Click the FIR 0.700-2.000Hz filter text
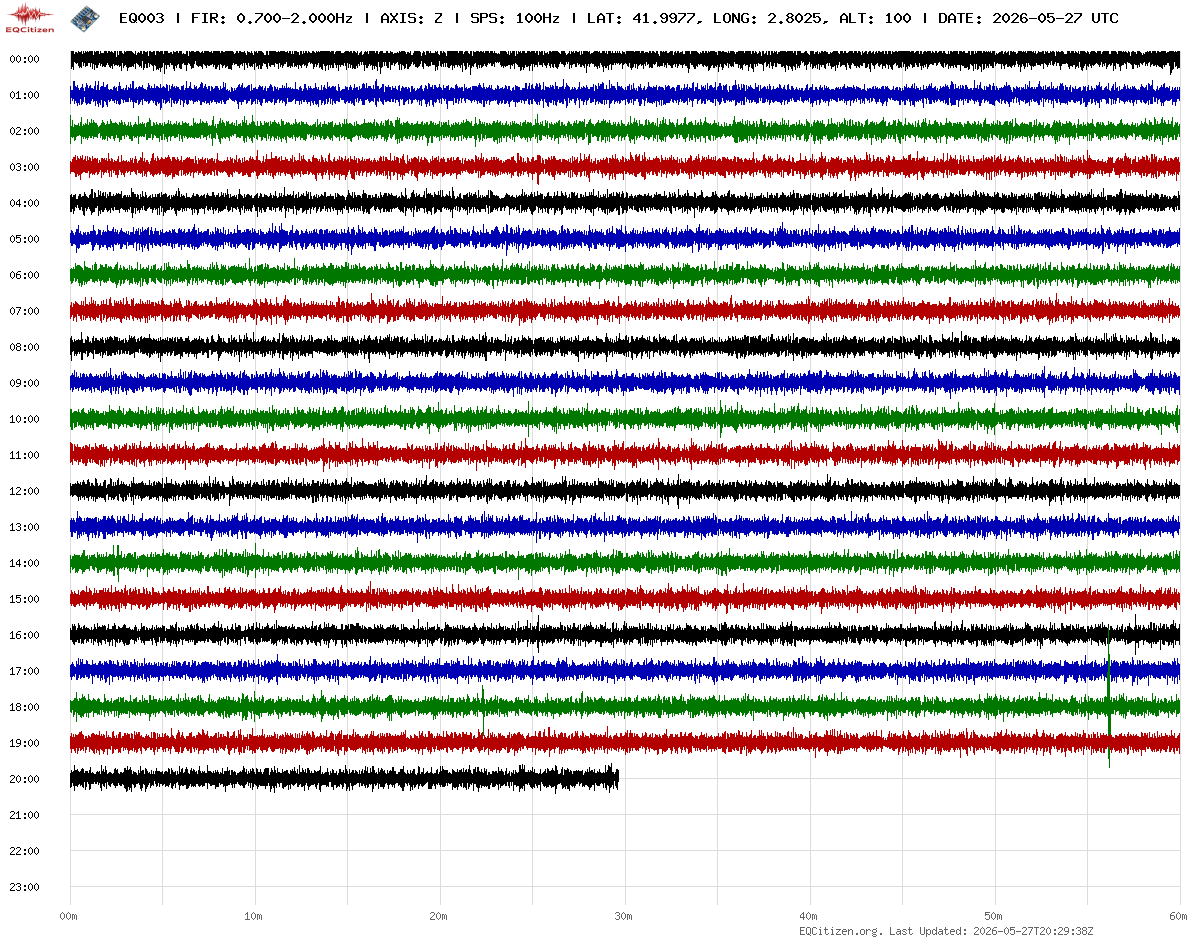 (272, 18)
